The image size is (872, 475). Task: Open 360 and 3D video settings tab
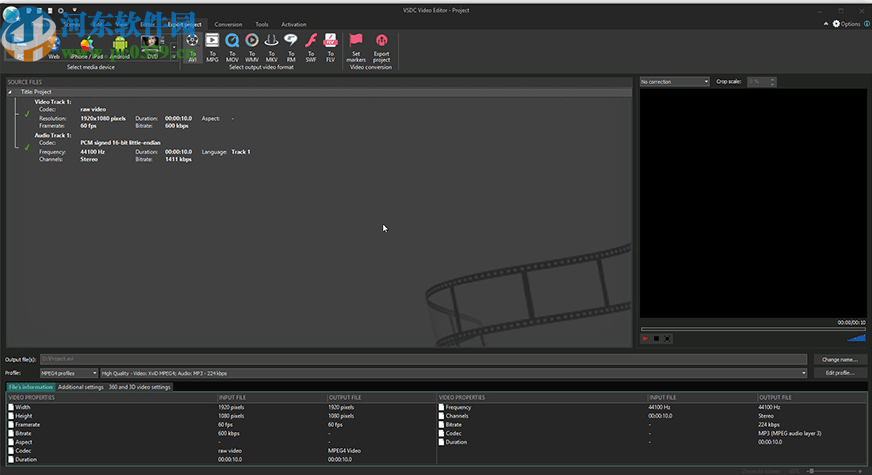[140, 387]
